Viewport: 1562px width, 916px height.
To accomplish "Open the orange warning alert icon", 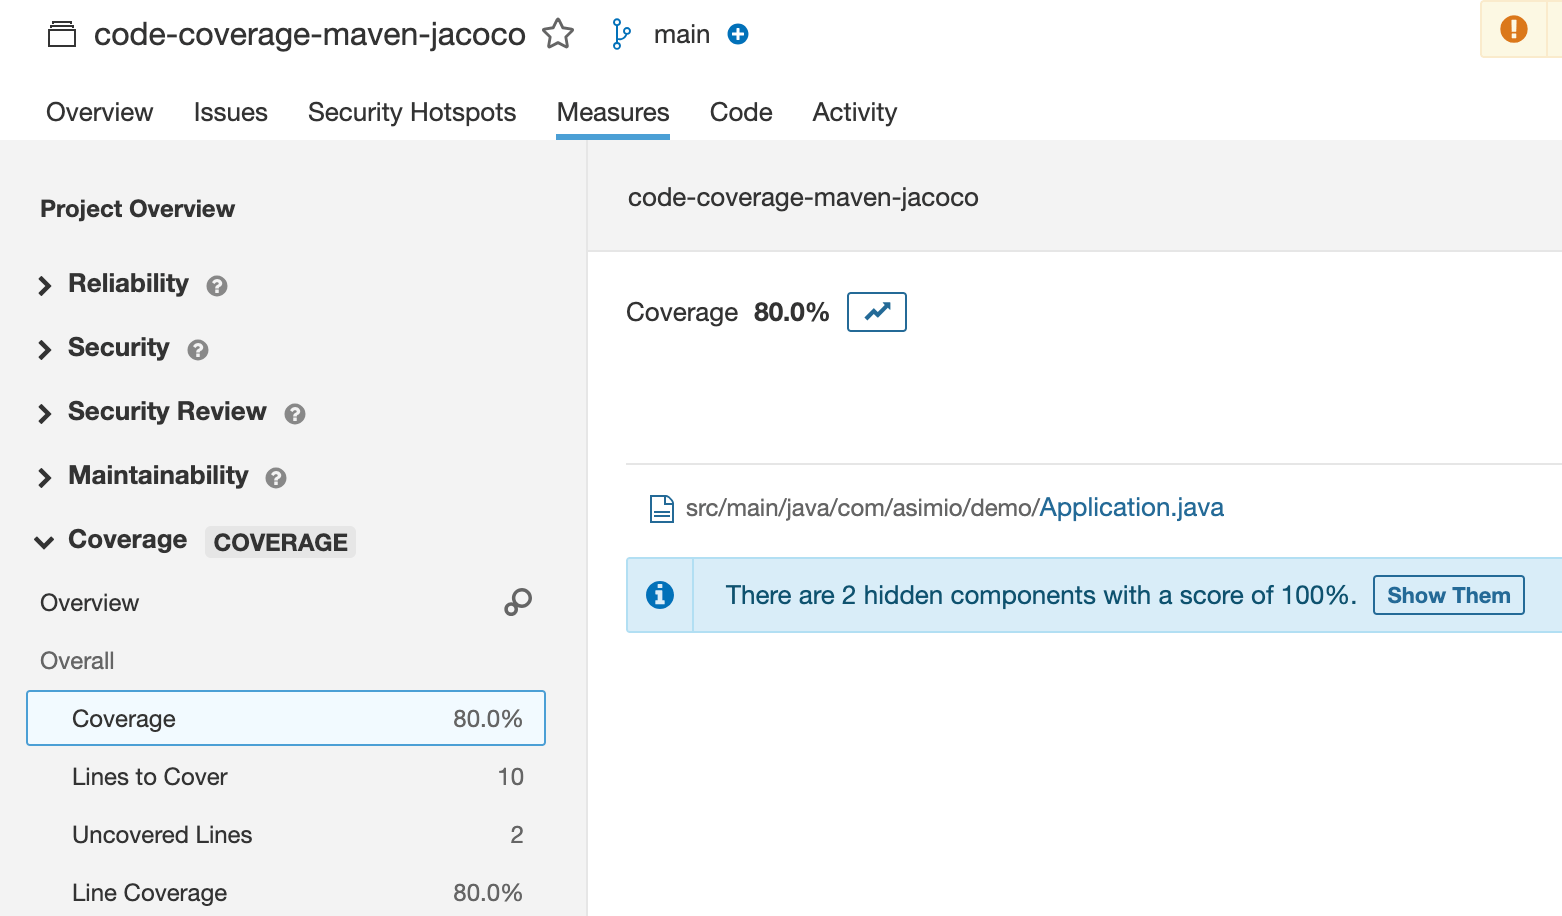I will point(1513,29).
